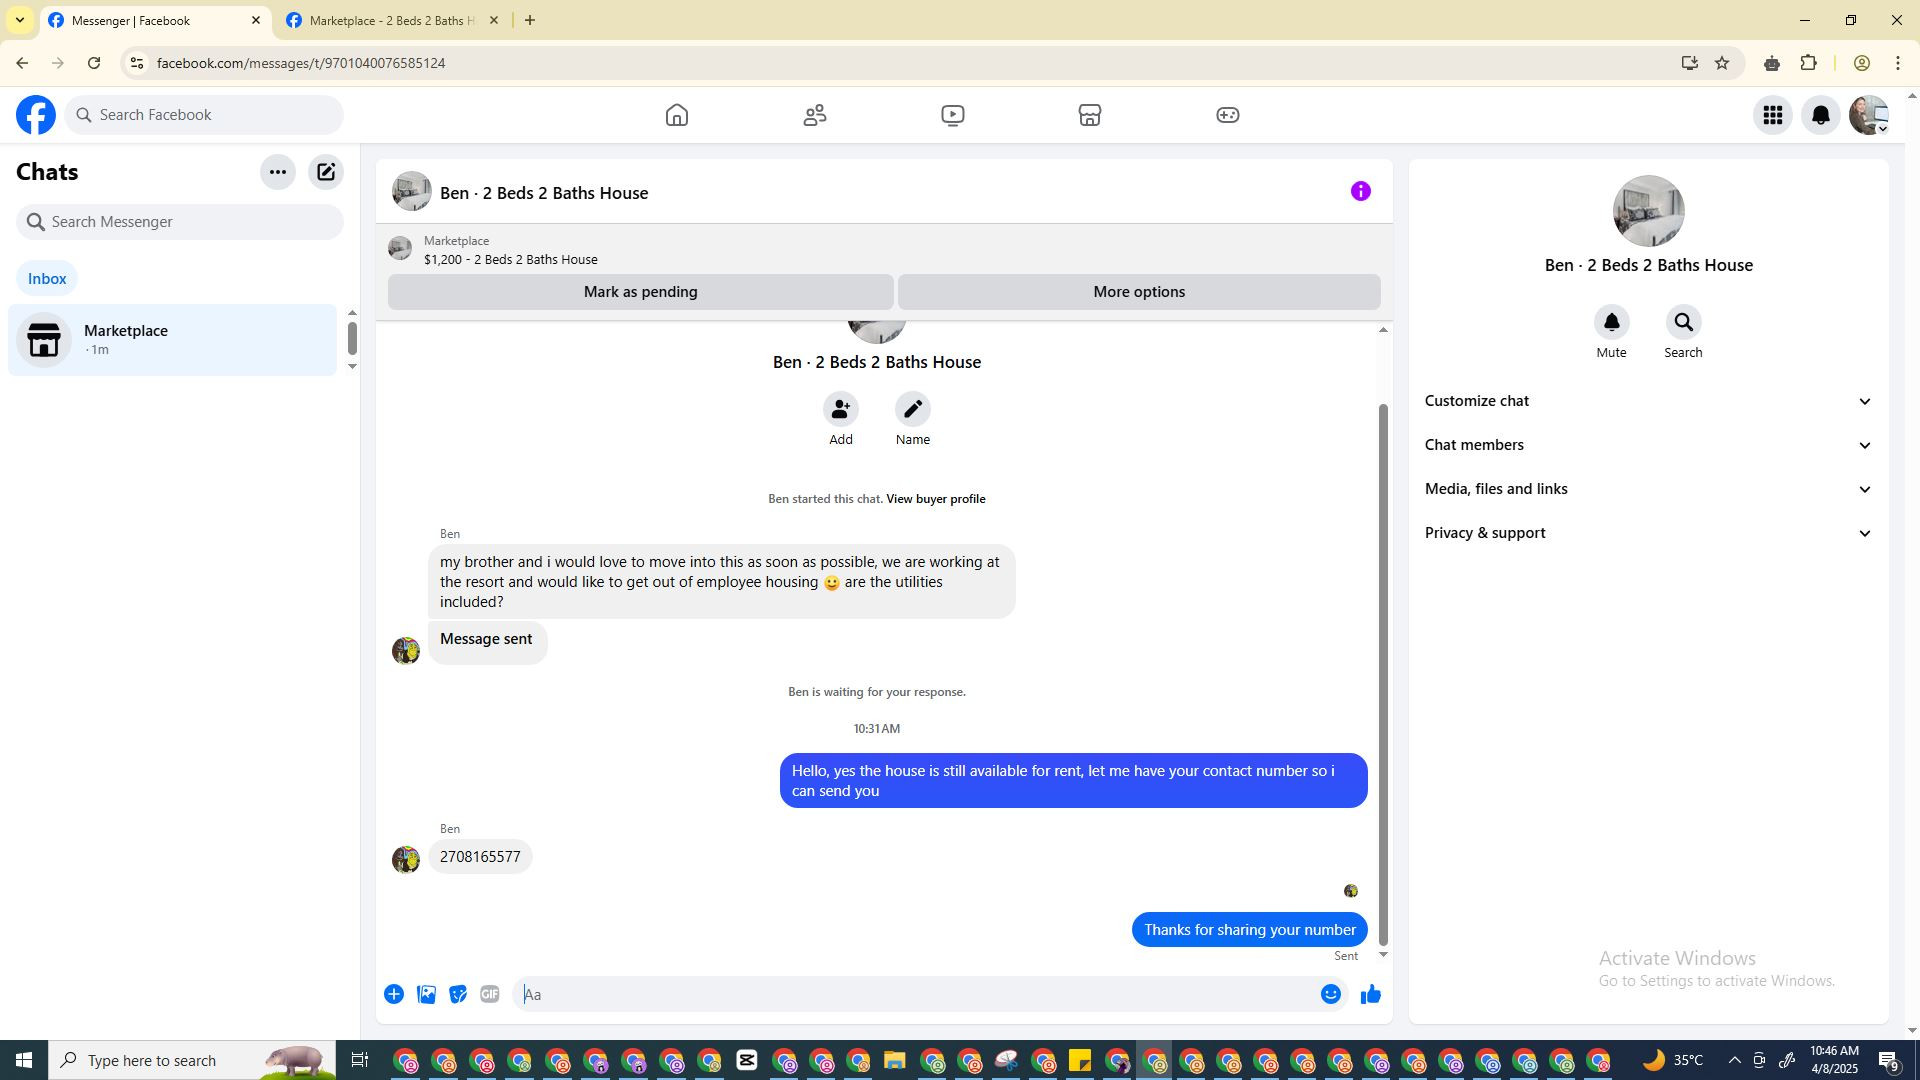Expand Privacy & support section
Viewport: 1920px width, 1080px height.
(x=1647, y=533)
